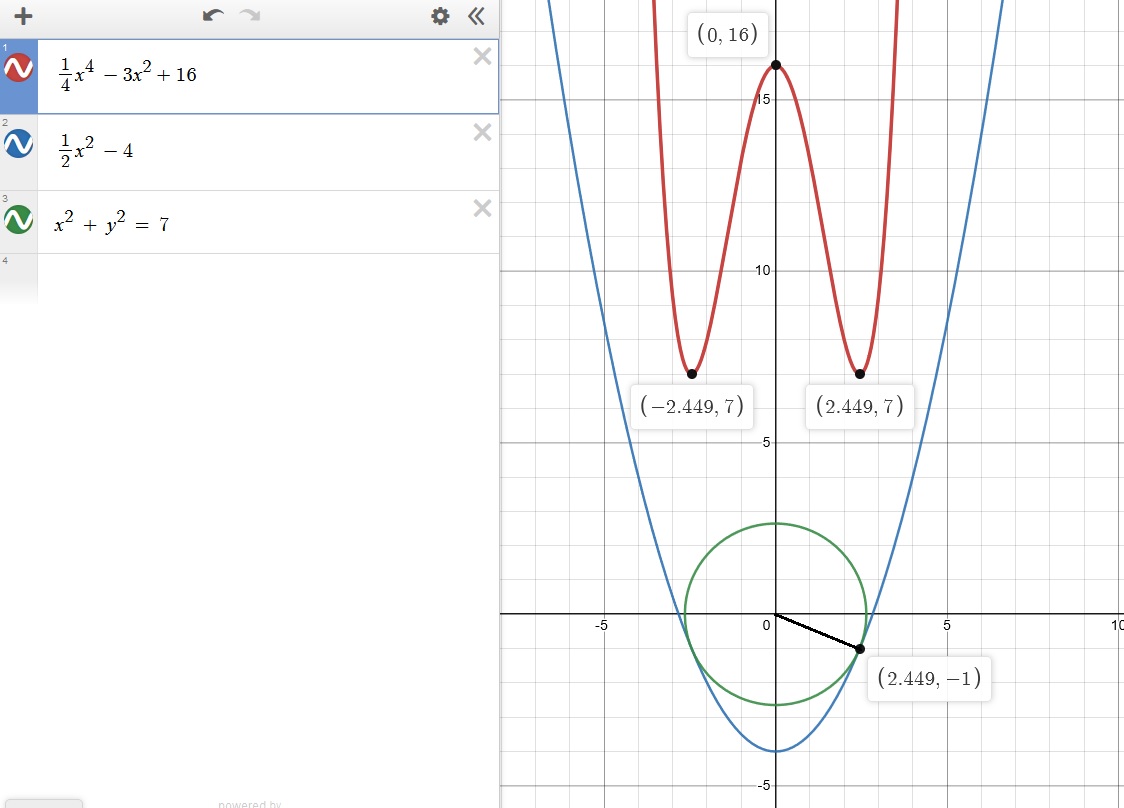Open the graph settings gear
Screen dimensions: 1124x808
[x=440, y=16]
